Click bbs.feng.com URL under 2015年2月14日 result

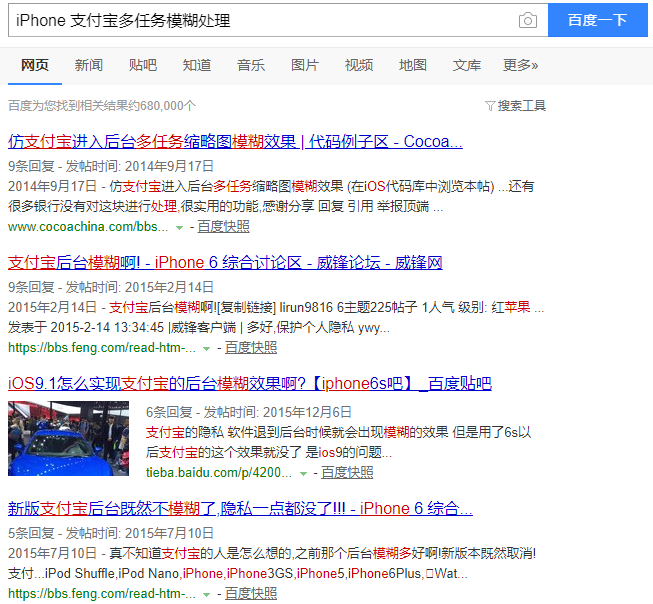click(x=102, y=347)
